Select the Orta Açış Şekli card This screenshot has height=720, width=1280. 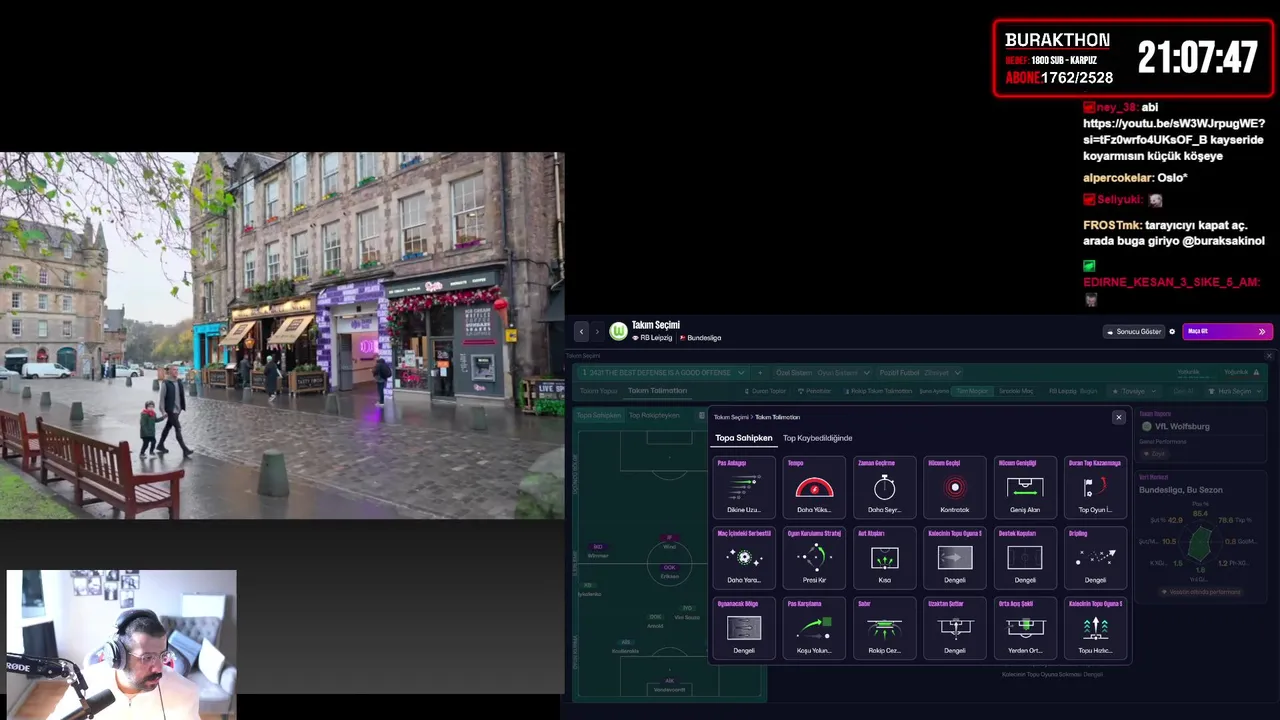1025,628
